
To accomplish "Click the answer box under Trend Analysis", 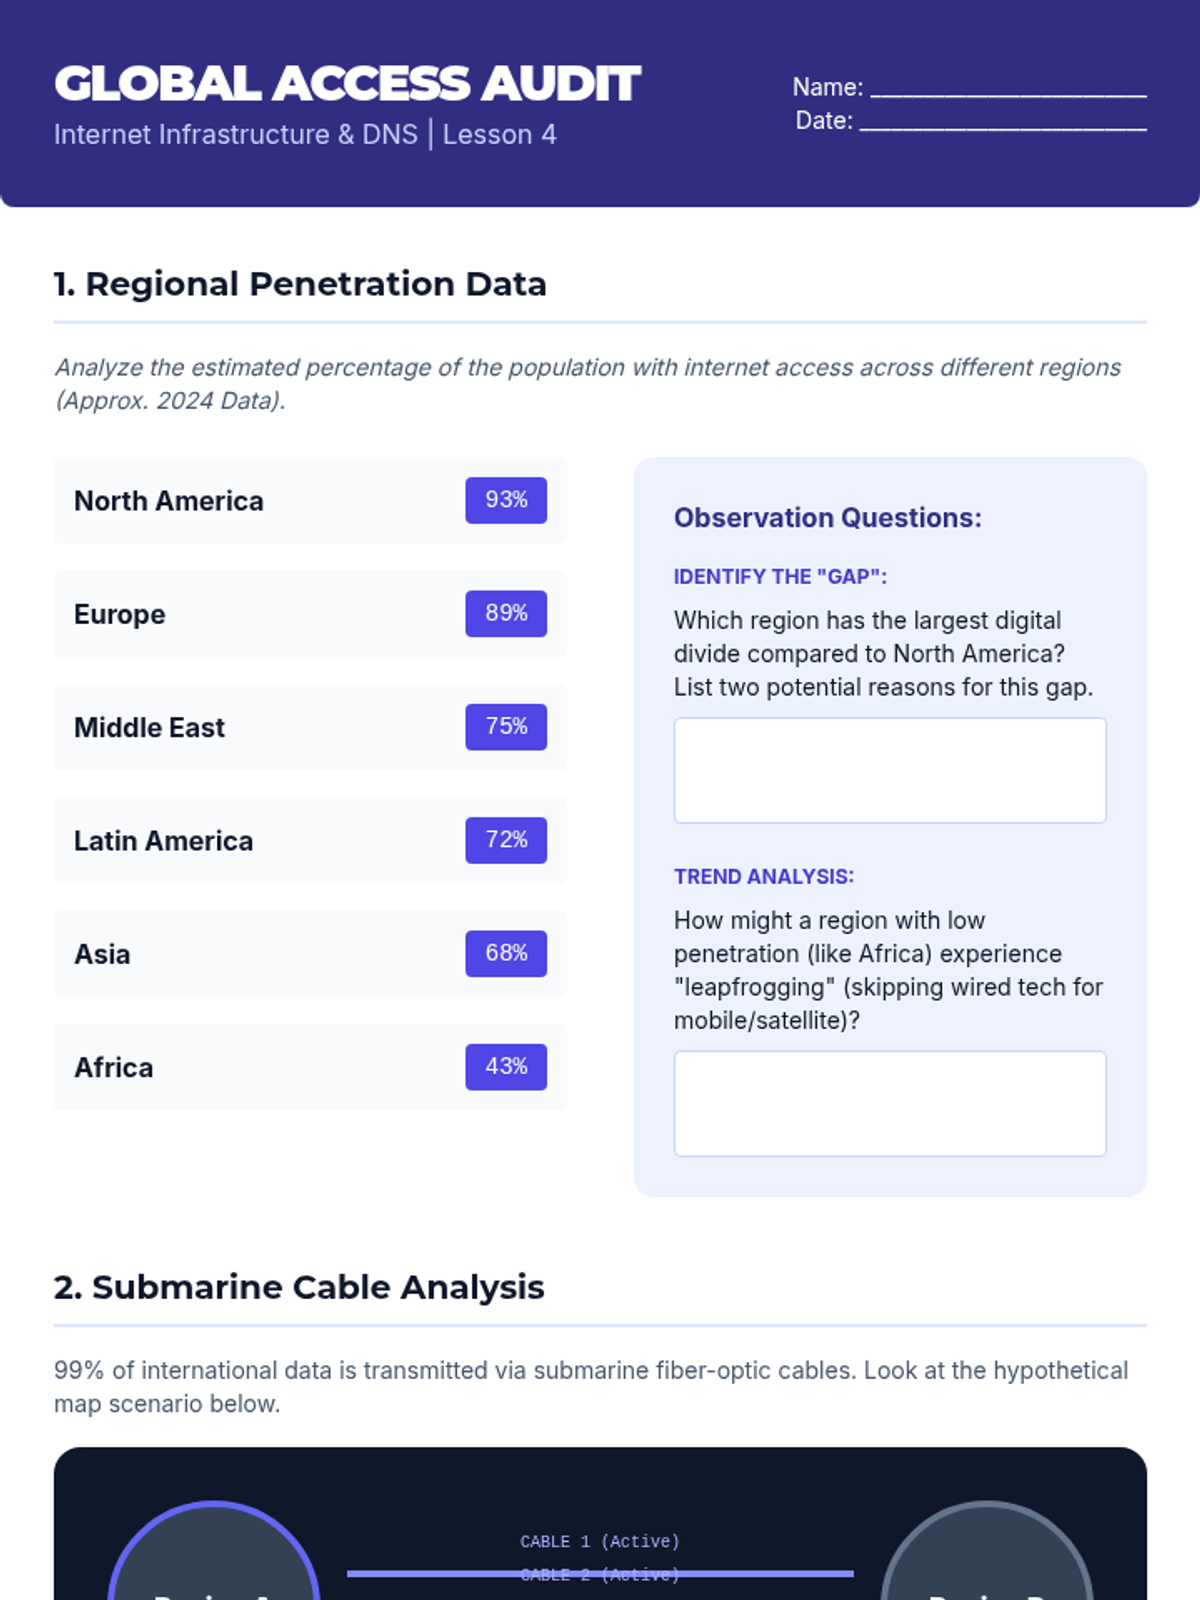I will click(x=890, y=1104).
